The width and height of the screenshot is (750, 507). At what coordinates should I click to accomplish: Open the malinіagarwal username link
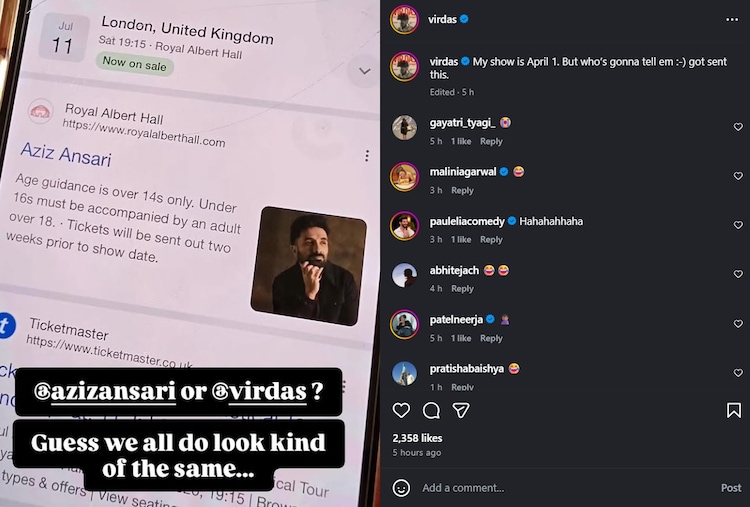point(463,172)
